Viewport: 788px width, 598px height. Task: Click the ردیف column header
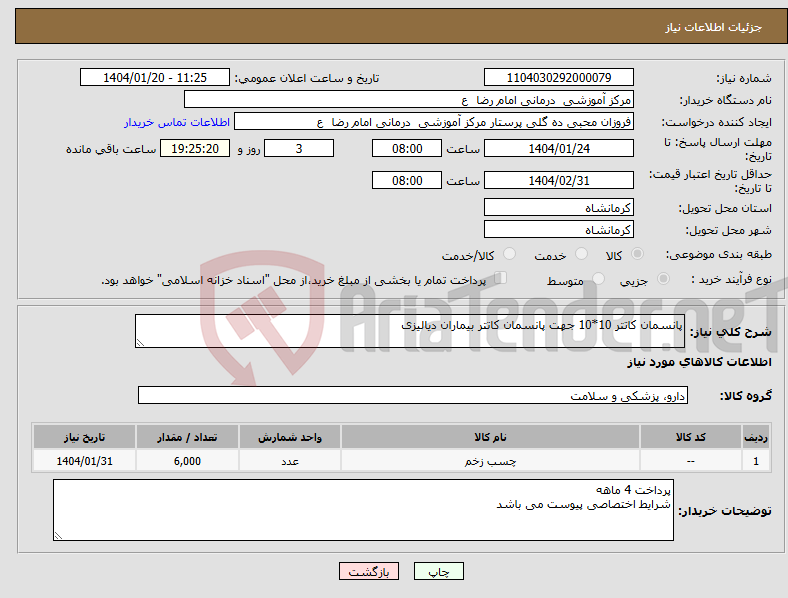click(x=756, y=437)
